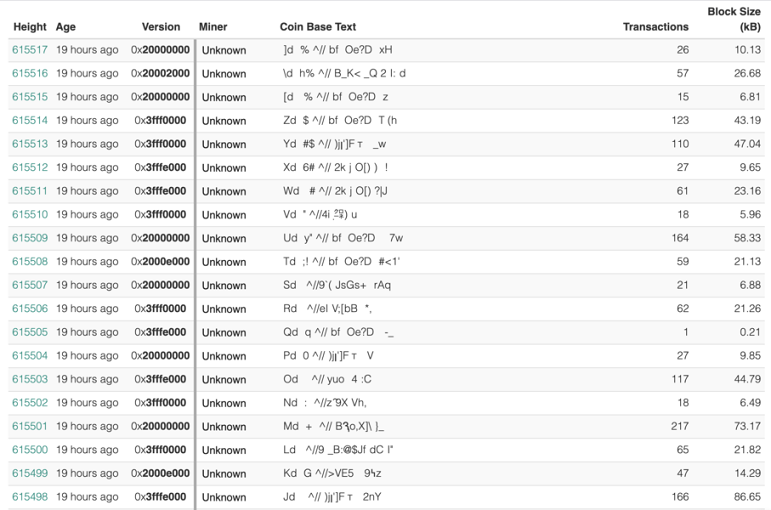Screen dimensions: 771x510
Task: Click the Coin Base Text column header
Action: pos(318,27)
